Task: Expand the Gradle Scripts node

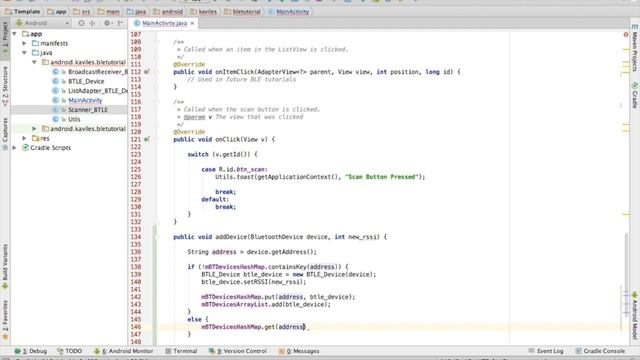Action: coord(15,148)
